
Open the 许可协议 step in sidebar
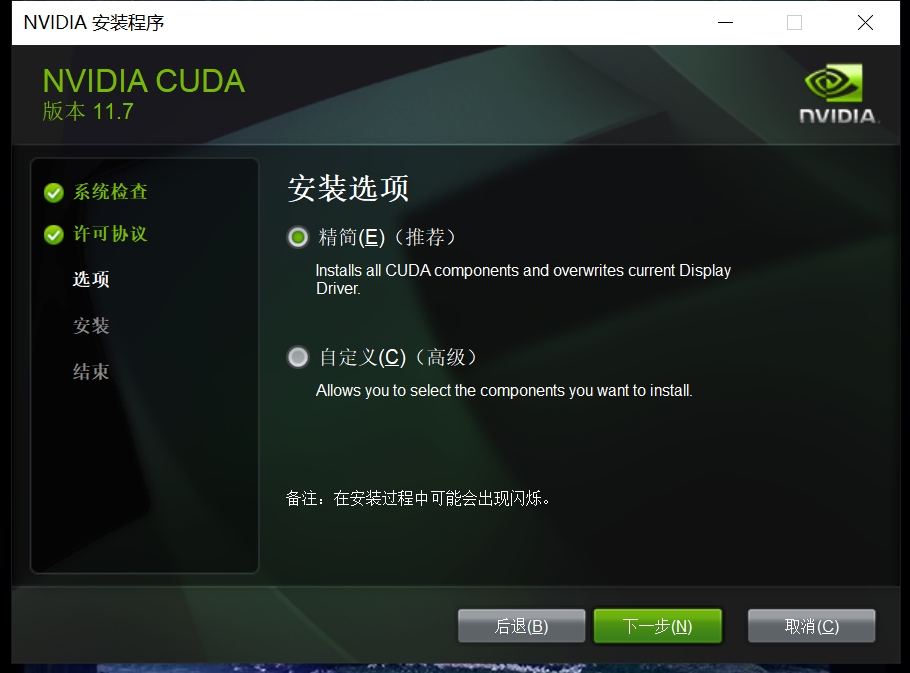(x=110, y=234)
